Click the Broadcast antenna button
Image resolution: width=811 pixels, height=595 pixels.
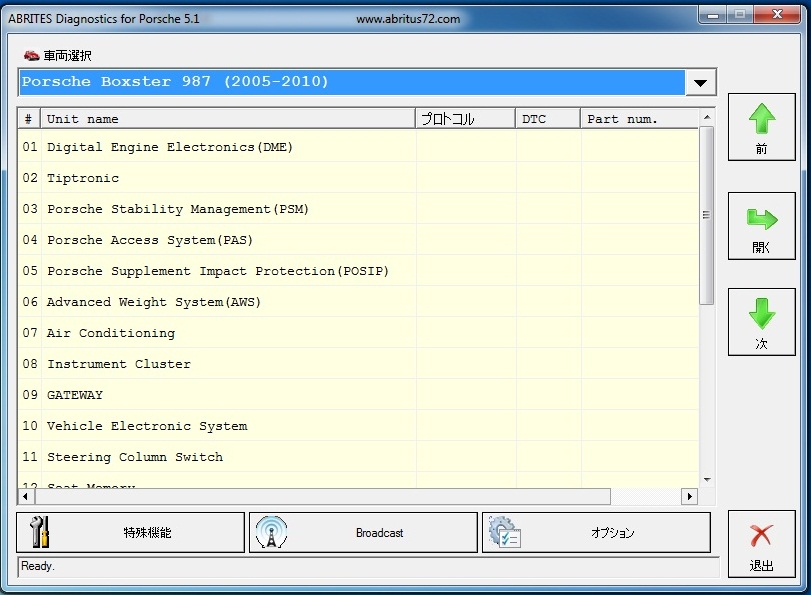[363, 532]
